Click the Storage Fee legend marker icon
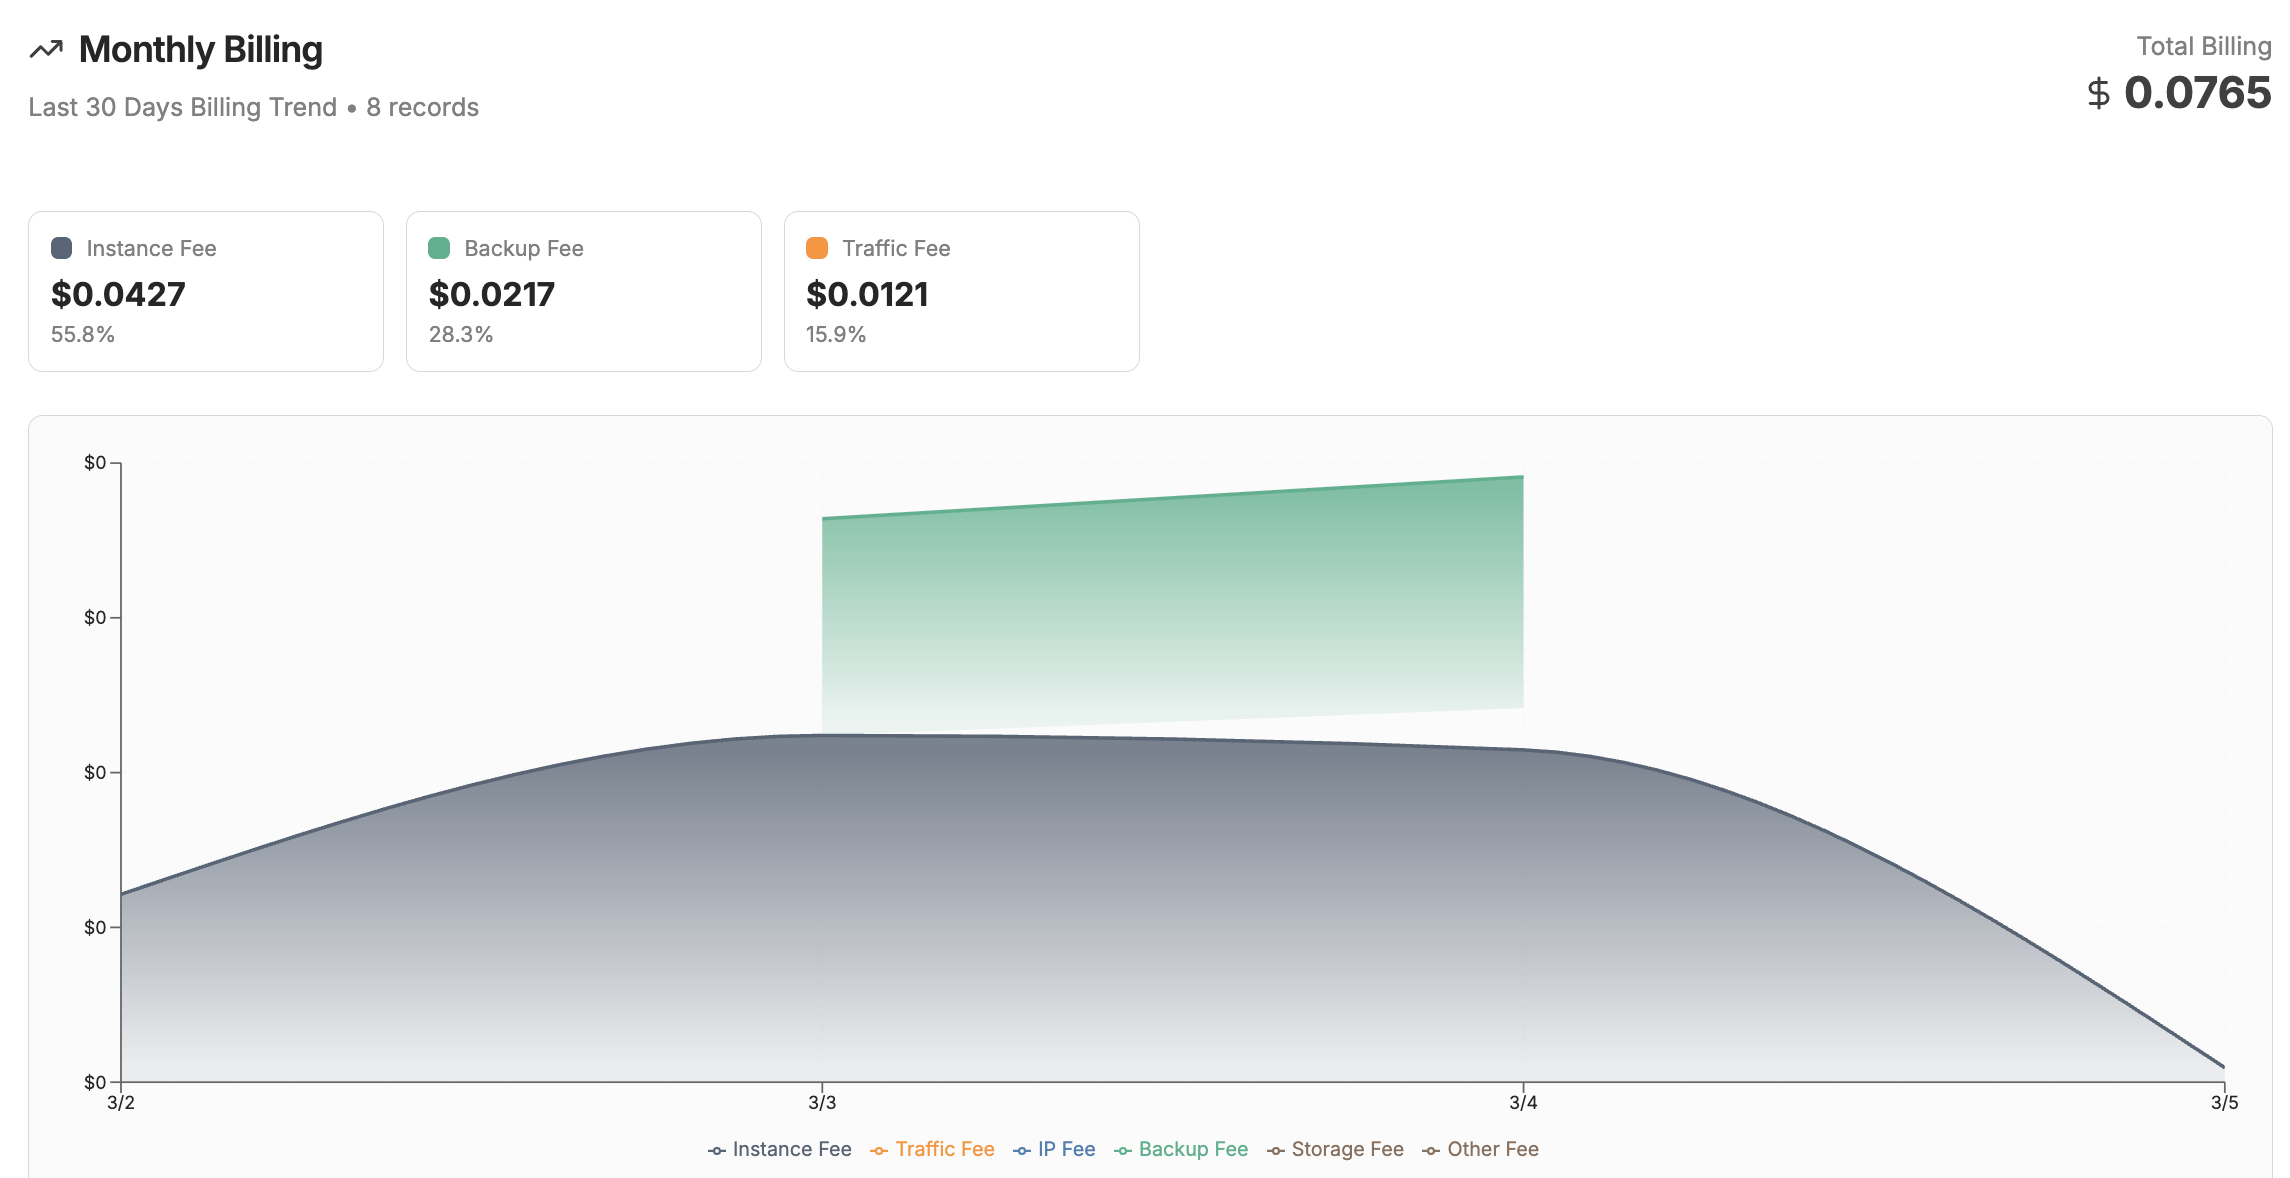Viewport: 2290px width, 1178px height. (1275, 1151)
